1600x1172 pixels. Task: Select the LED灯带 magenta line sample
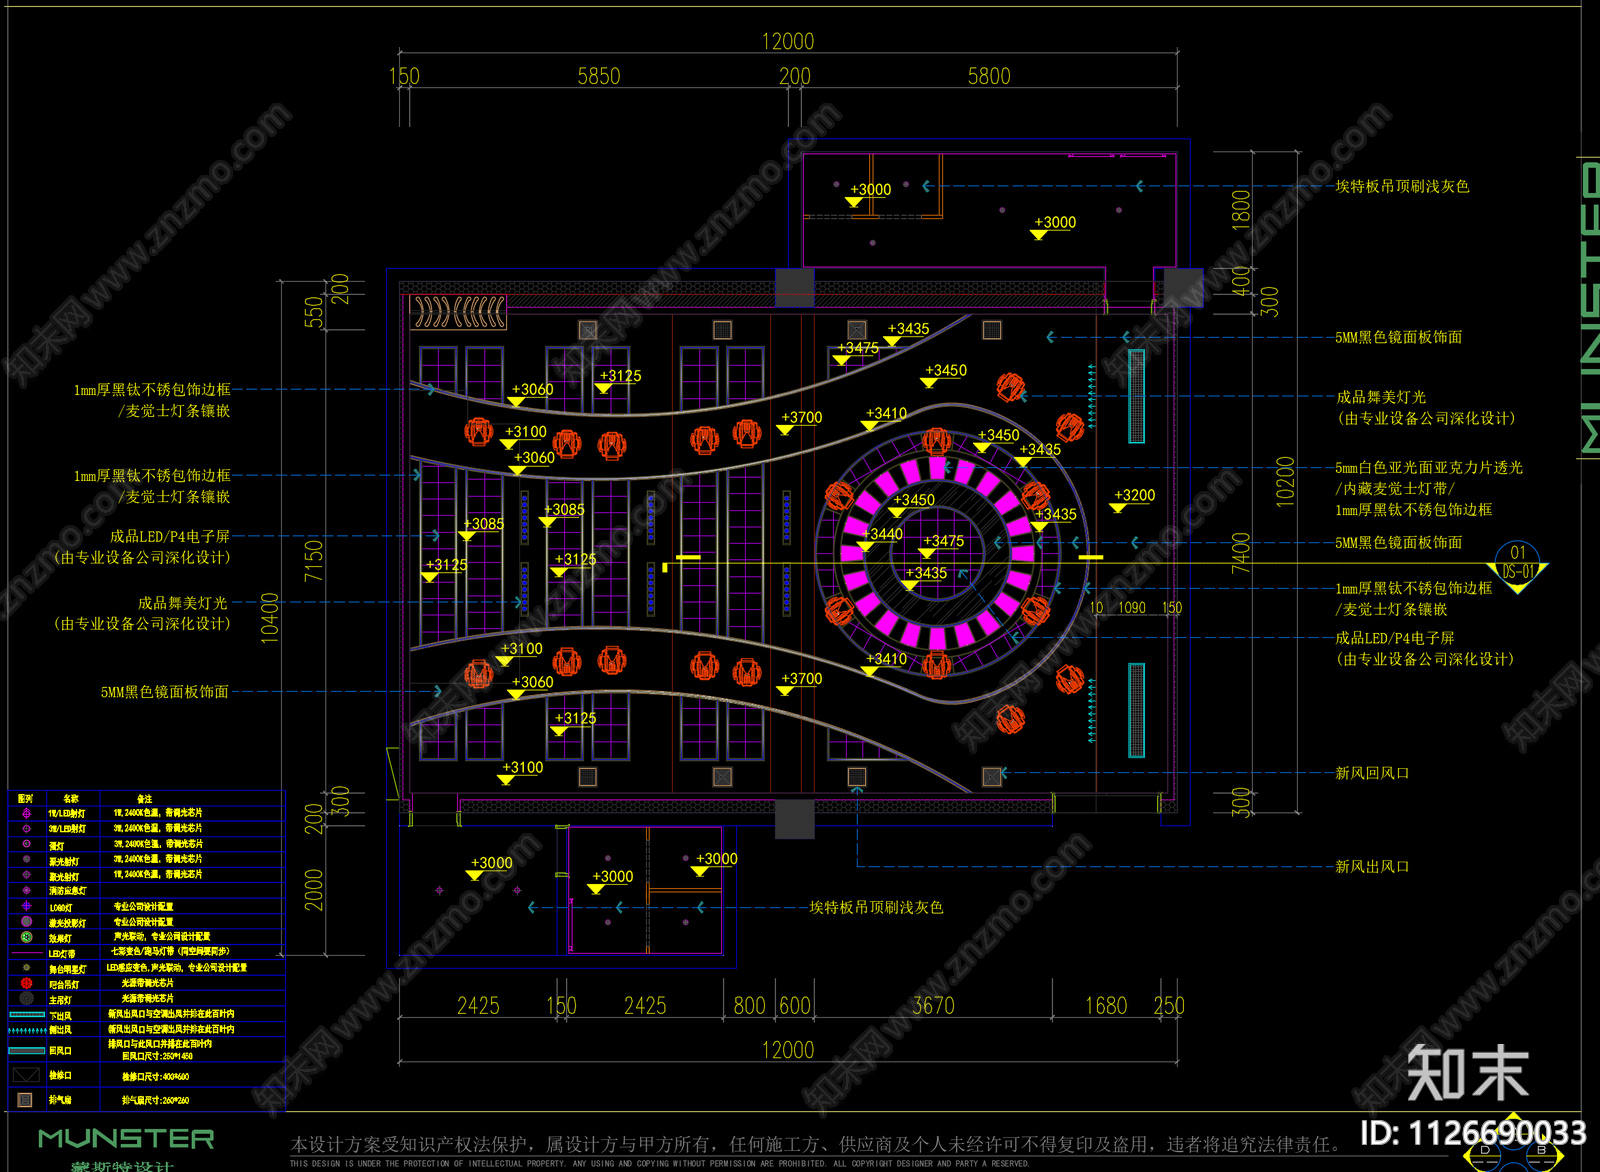pos(26,953)
